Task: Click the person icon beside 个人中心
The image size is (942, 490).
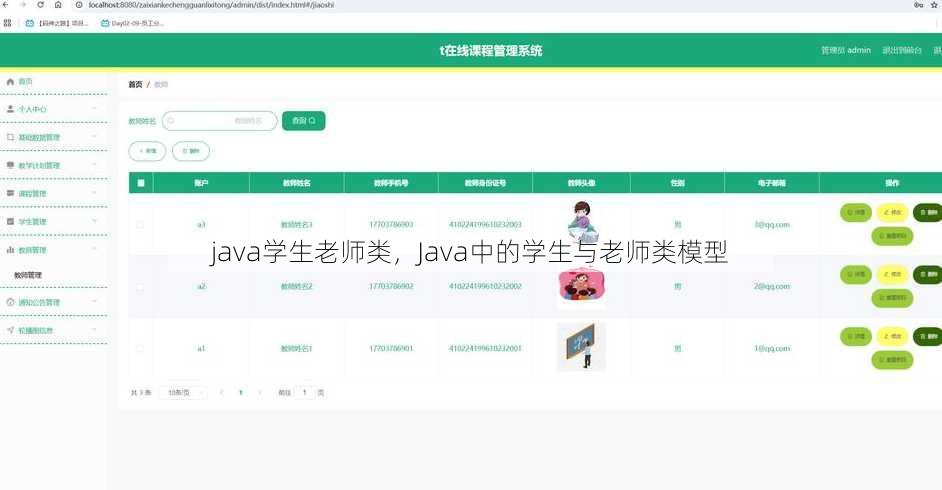Action: coord(10,109)
